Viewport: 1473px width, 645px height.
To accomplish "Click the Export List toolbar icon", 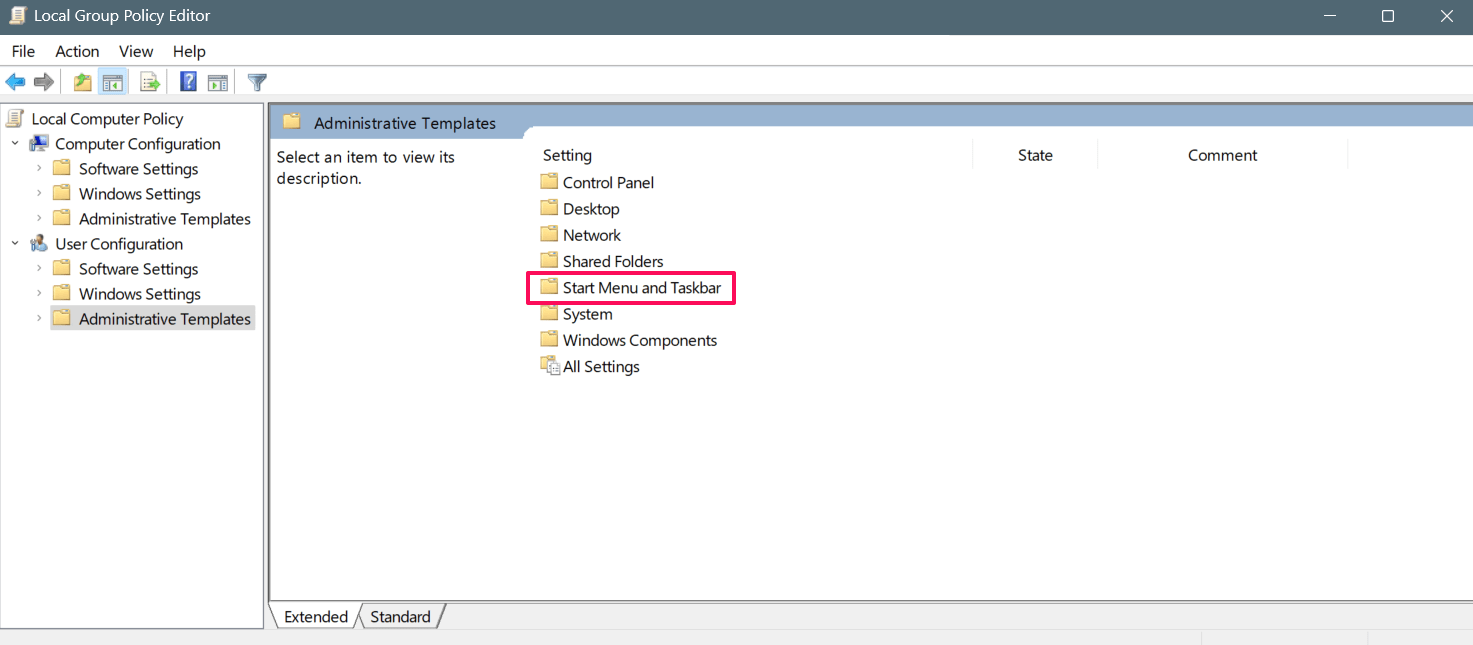I will coord(150,82).
